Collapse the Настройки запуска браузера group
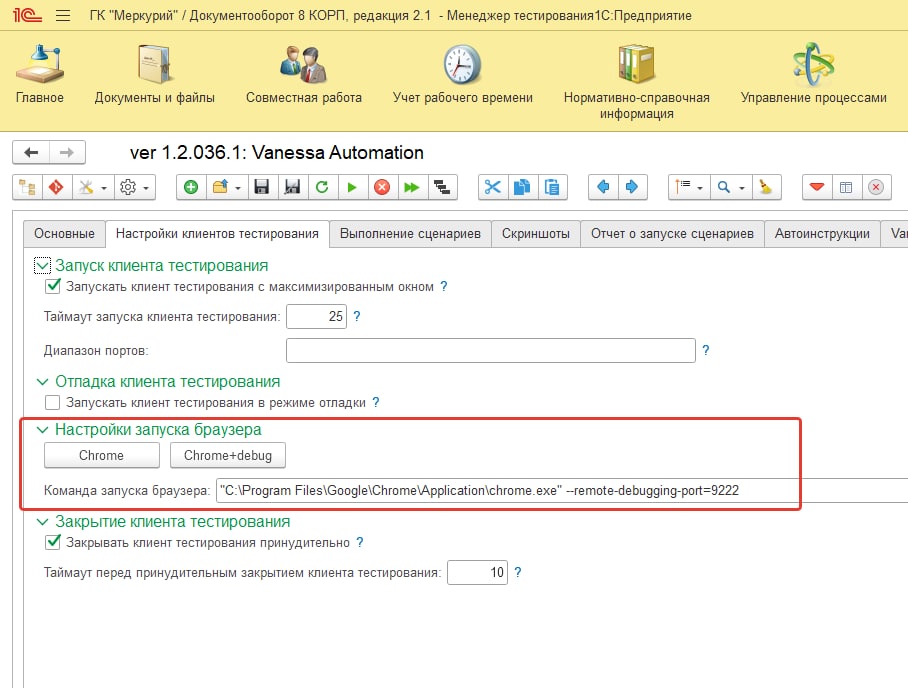Viewport: 908px width, 688px height. click(42, 430)
